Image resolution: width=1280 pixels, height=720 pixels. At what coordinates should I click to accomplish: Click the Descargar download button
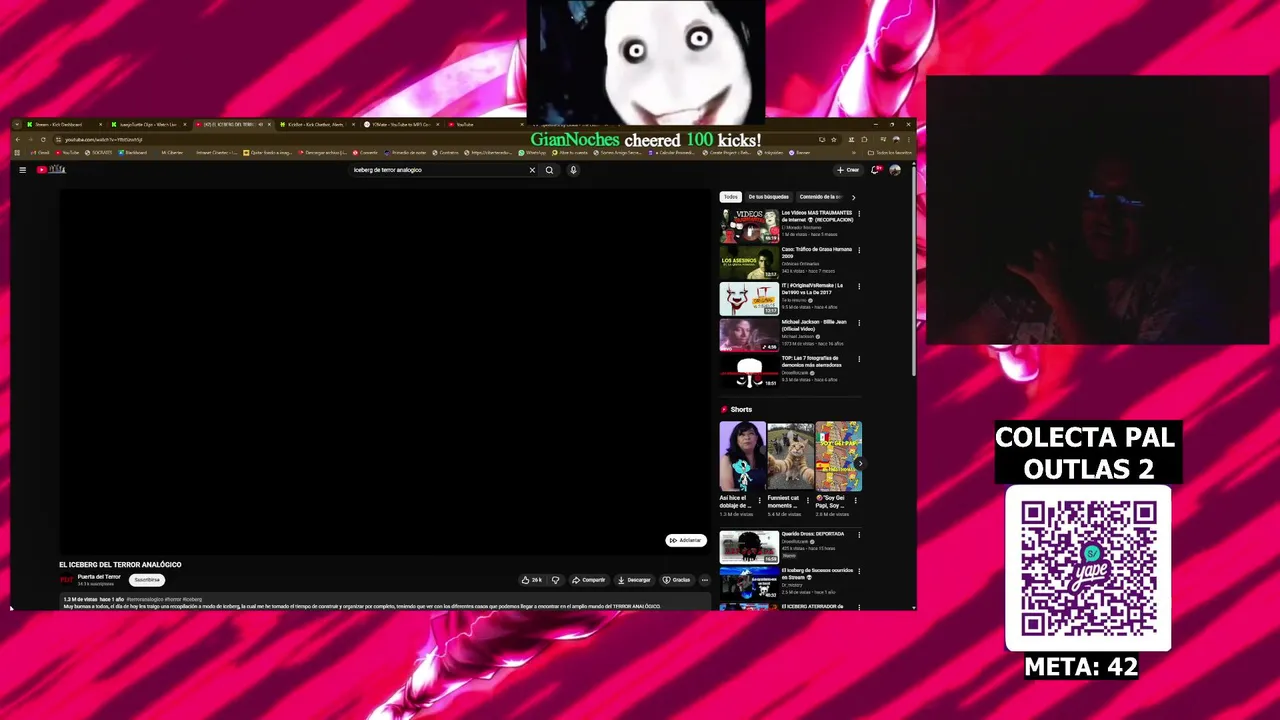coord(634,580)
